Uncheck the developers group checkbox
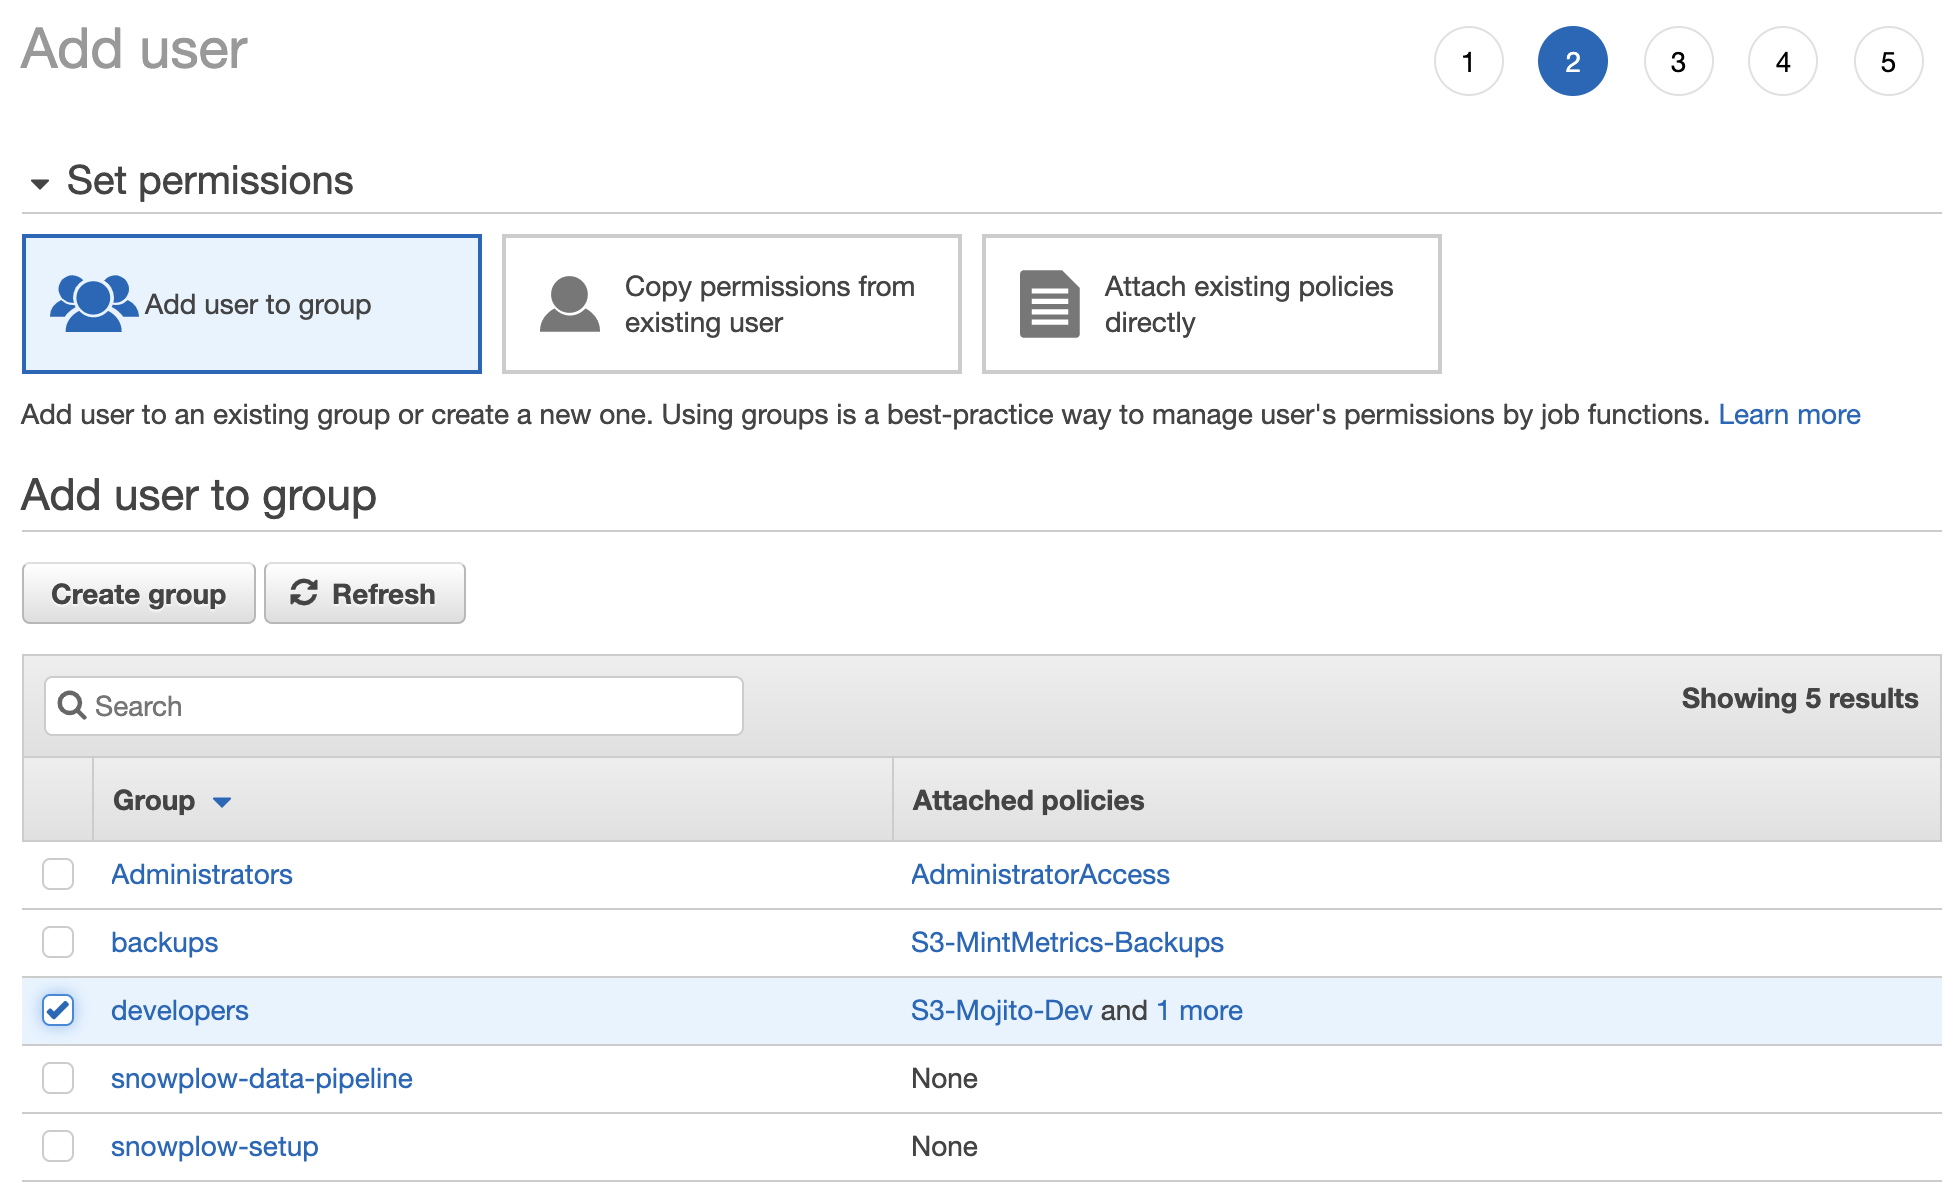The width and height of the screenshot is (1960, 1204). coord(58,1010)
